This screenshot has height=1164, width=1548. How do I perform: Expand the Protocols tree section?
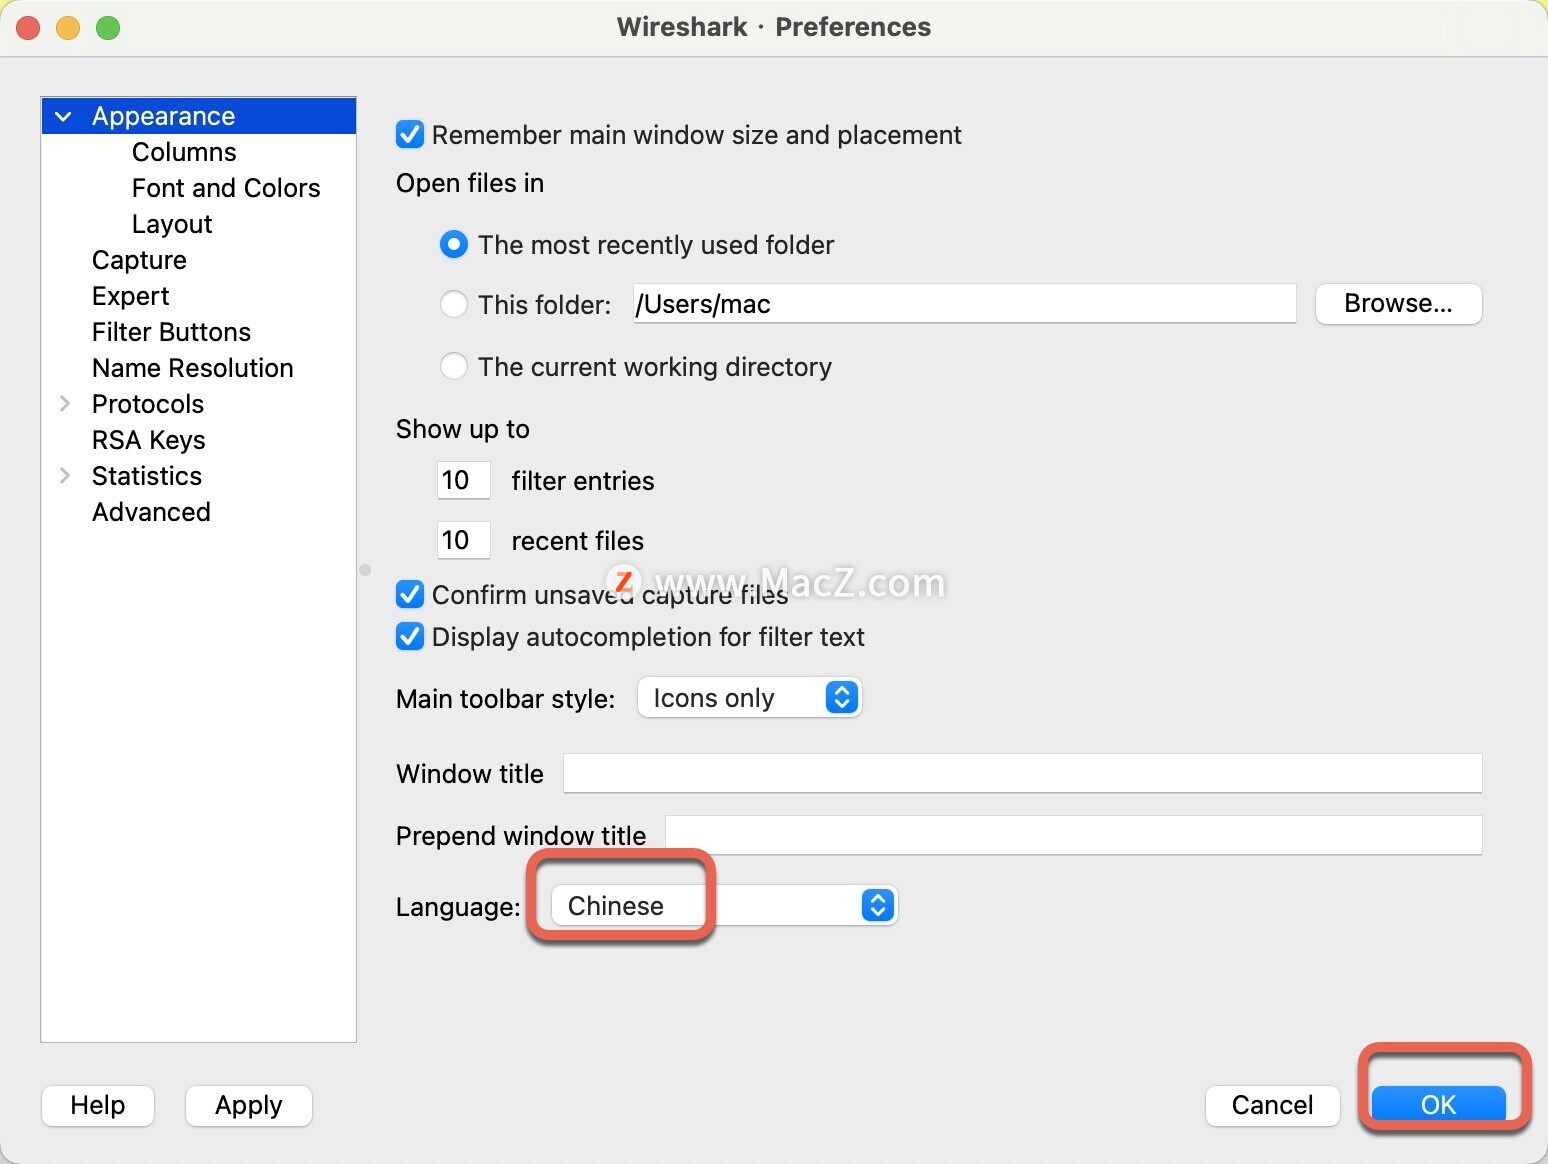(x=65, y=404)
